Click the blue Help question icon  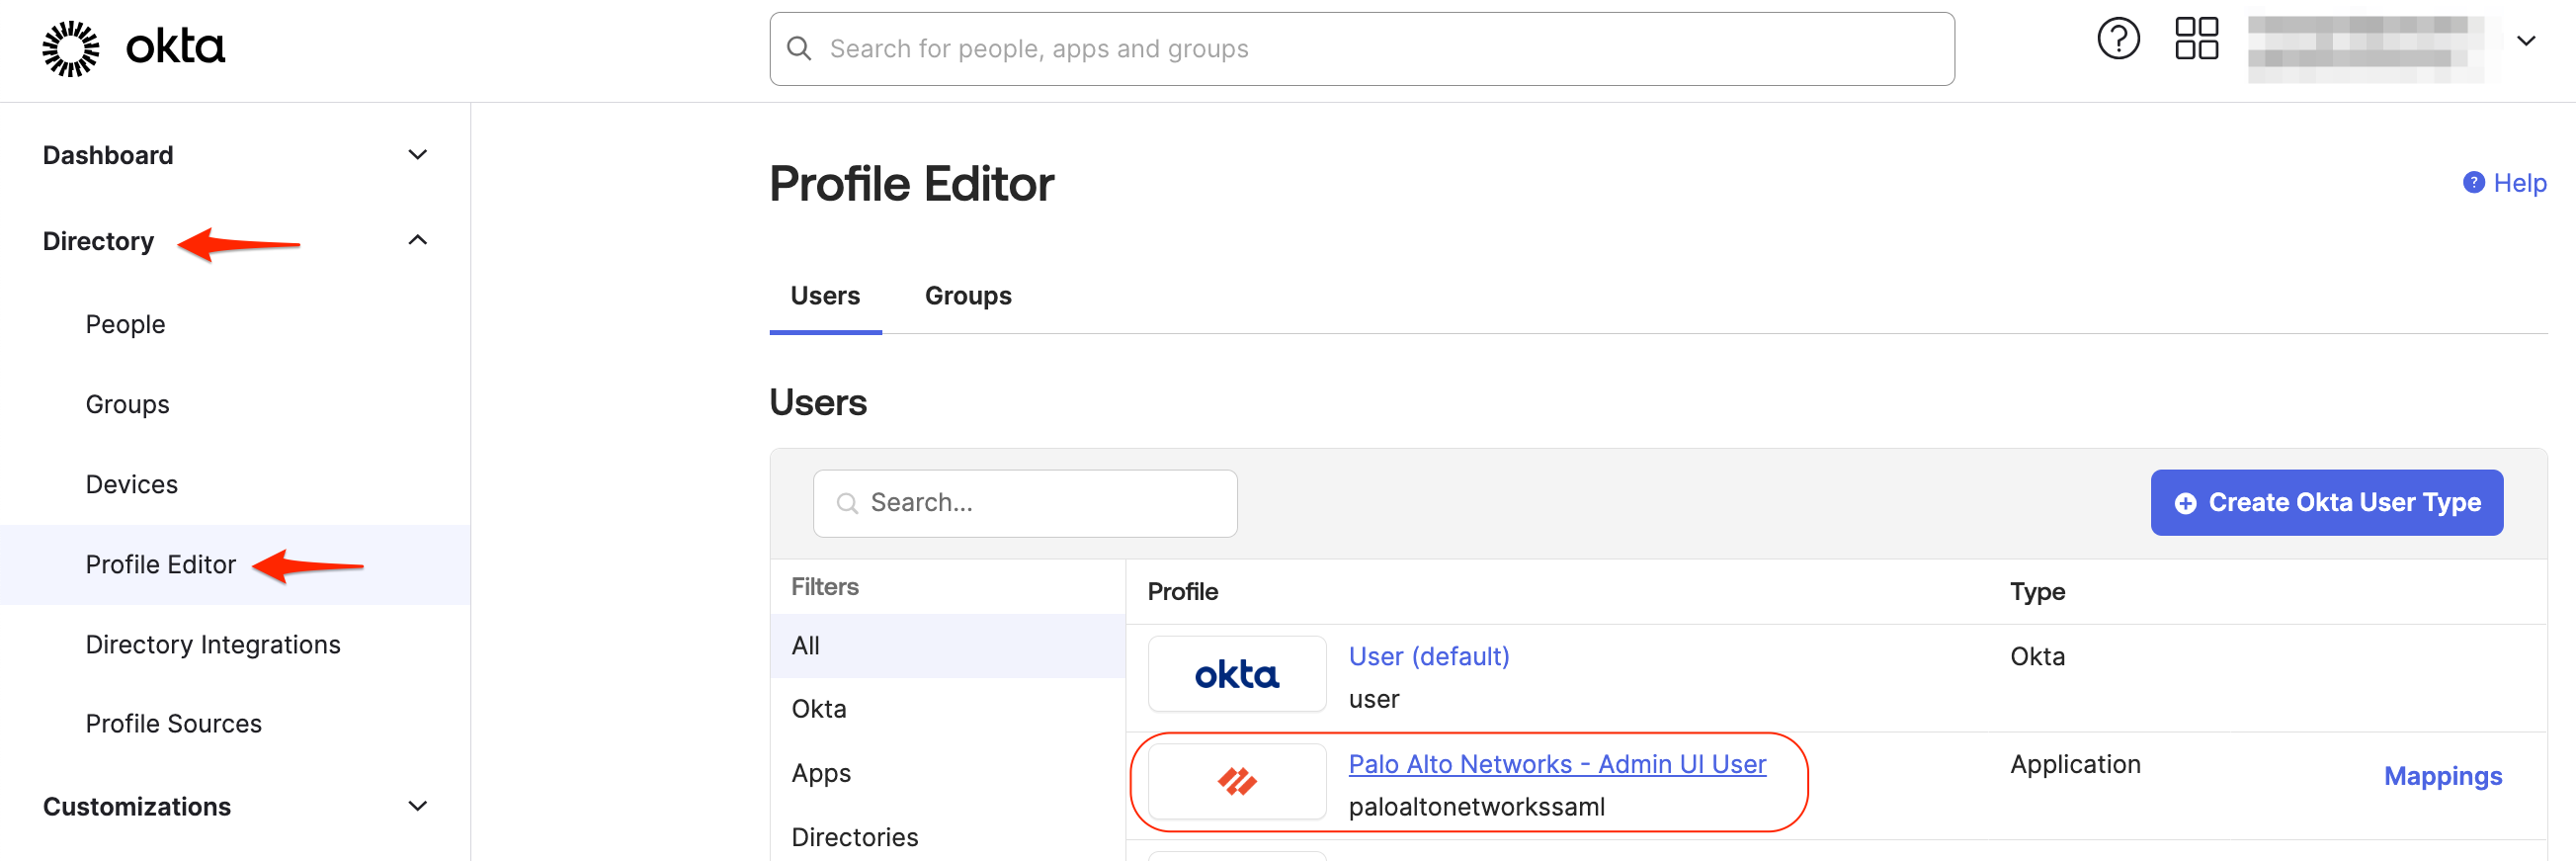click(x=2473, y=183)
